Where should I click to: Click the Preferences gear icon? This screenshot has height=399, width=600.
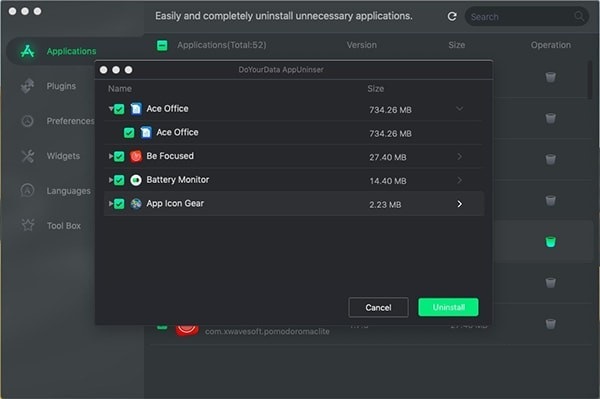click(28, 121)
